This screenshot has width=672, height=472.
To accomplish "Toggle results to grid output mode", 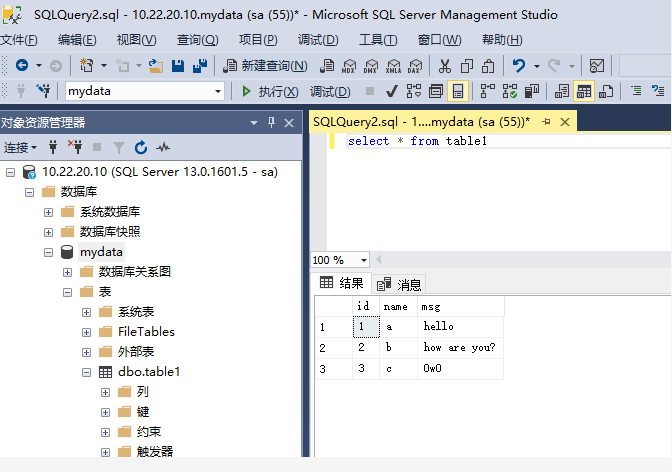I will pyautogui.click(x=583, y=91).
